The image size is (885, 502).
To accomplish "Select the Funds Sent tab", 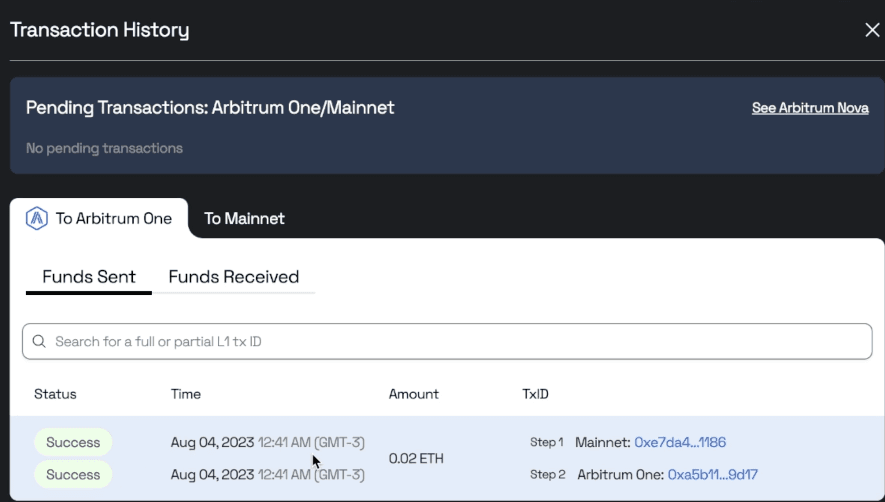I will [x=89, y=277].
